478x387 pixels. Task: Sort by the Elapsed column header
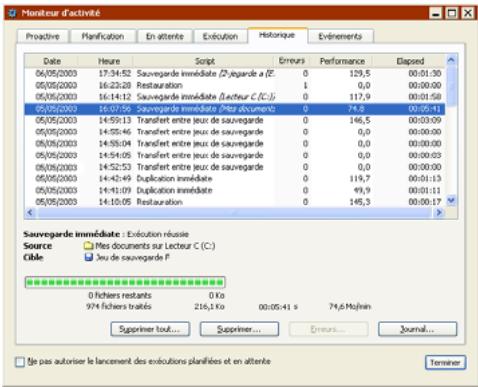tap(410, 61)
